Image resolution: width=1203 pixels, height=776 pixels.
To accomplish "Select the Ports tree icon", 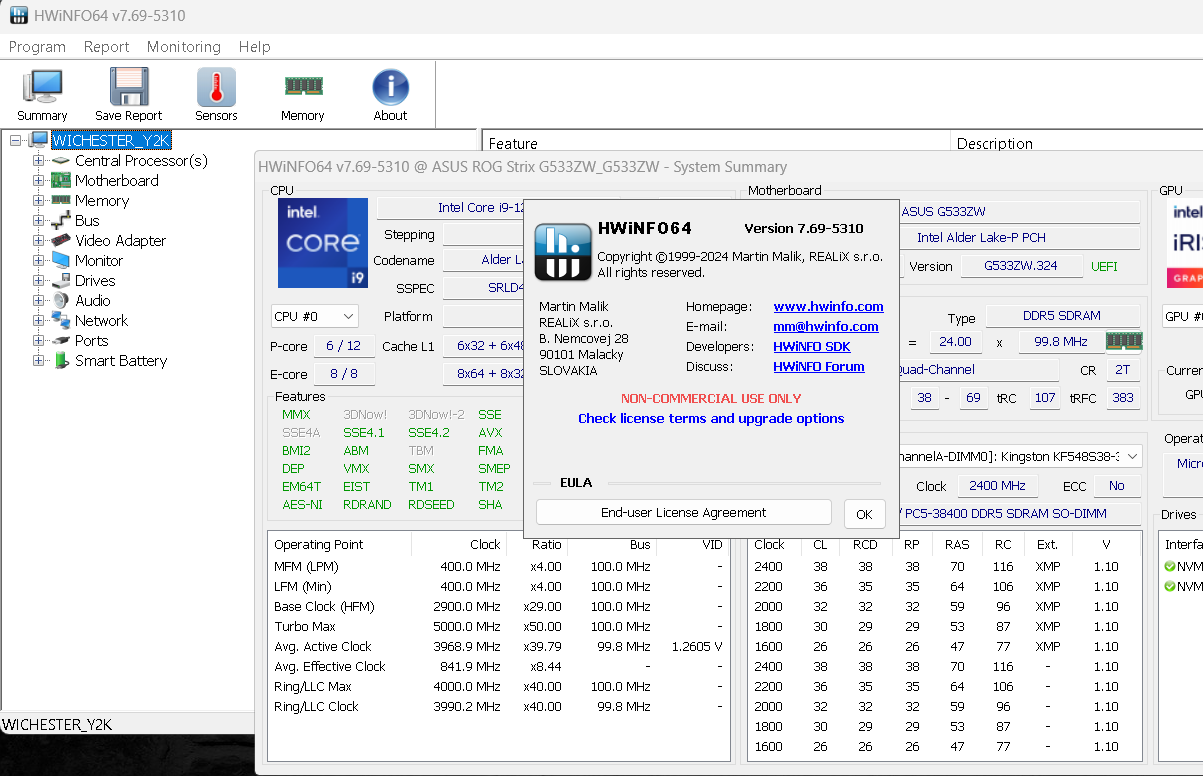I will pos(61,341).
